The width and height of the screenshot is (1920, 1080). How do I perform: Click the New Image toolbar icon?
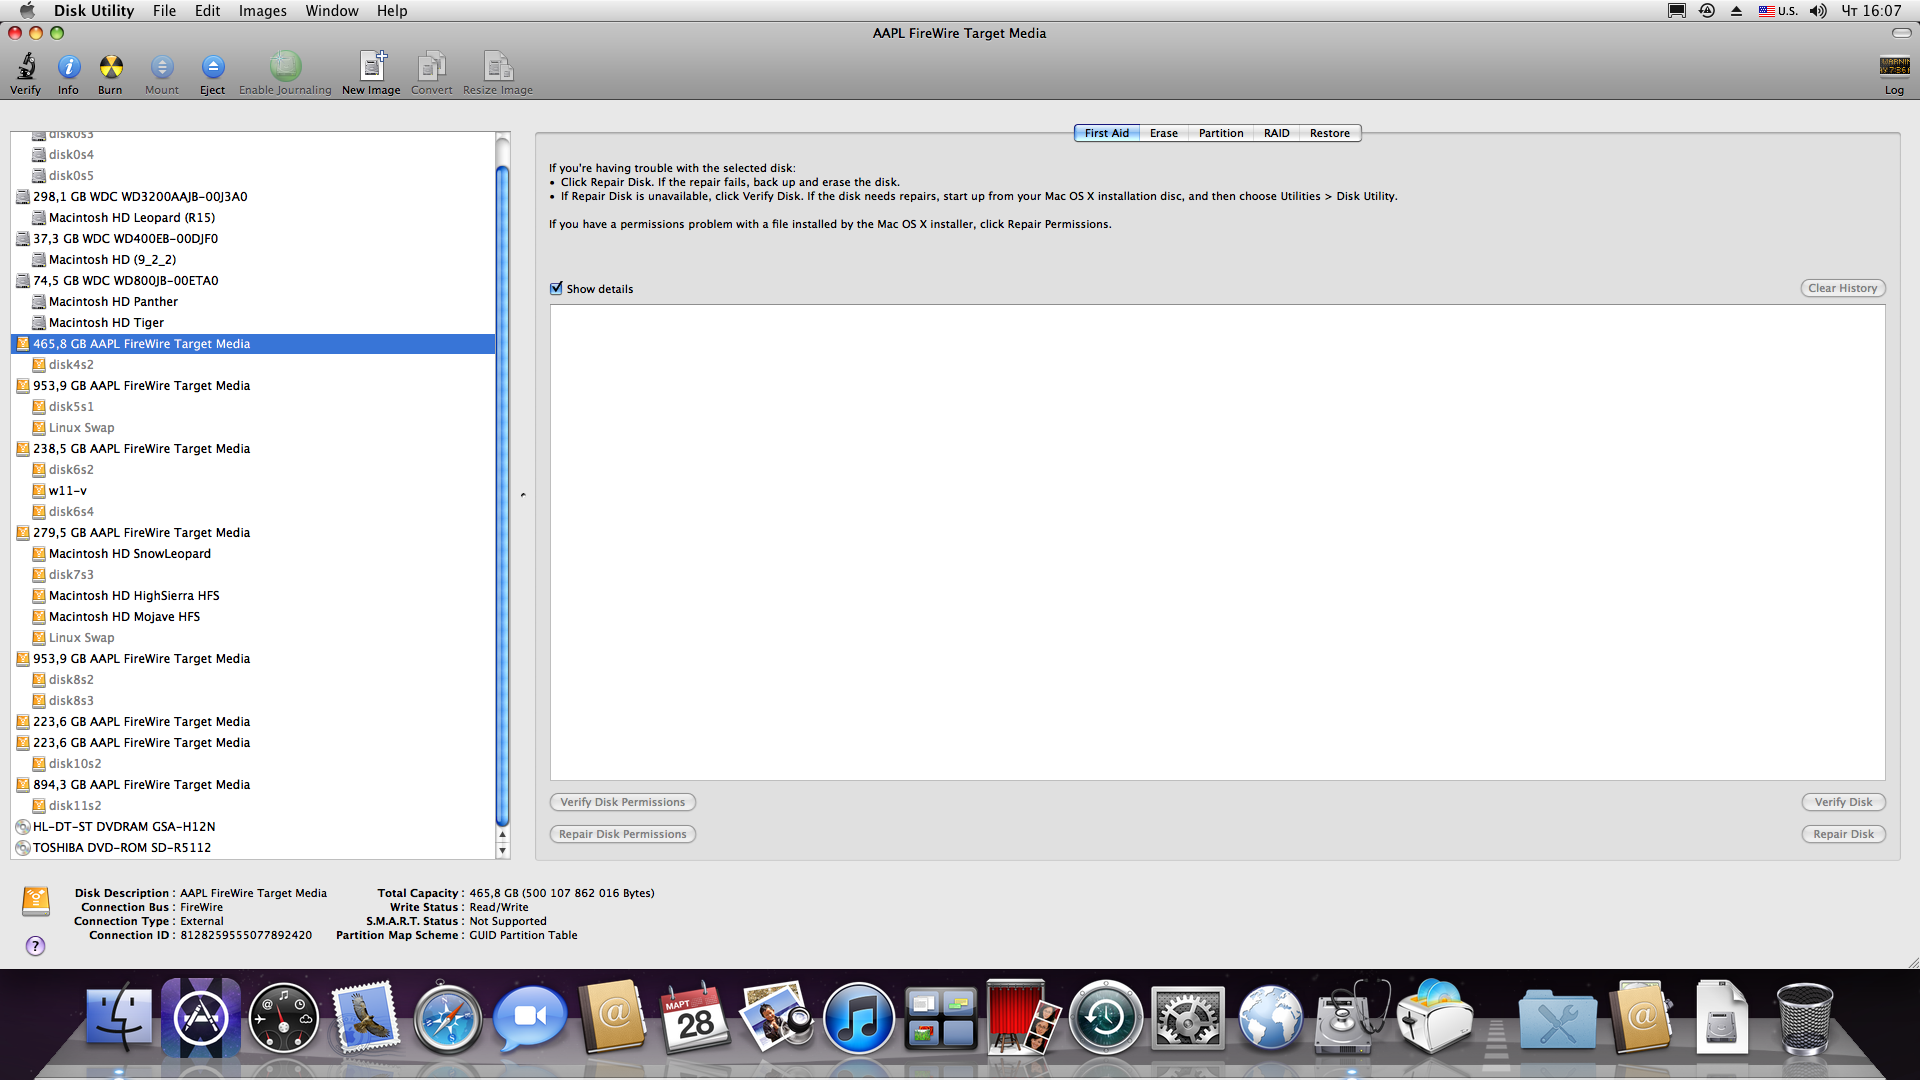click(x=371, y=68)
